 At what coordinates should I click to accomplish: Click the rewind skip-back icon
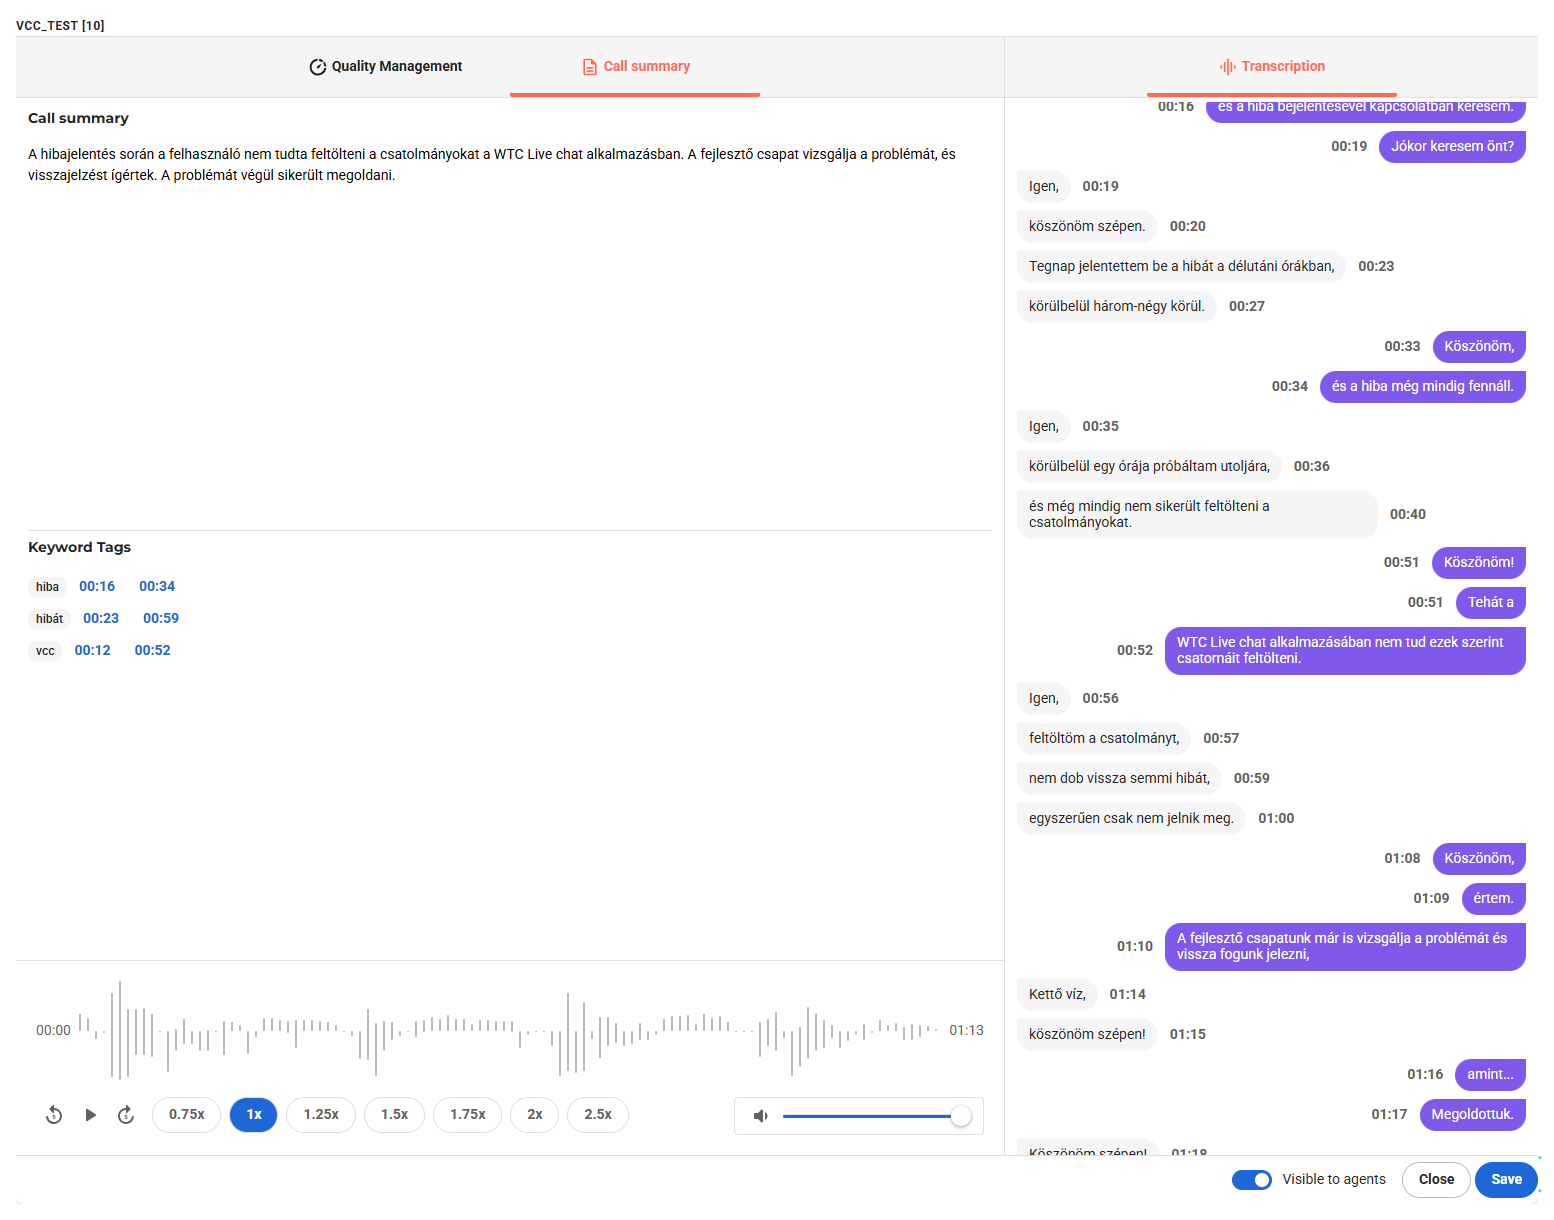tap(54, 1115)
